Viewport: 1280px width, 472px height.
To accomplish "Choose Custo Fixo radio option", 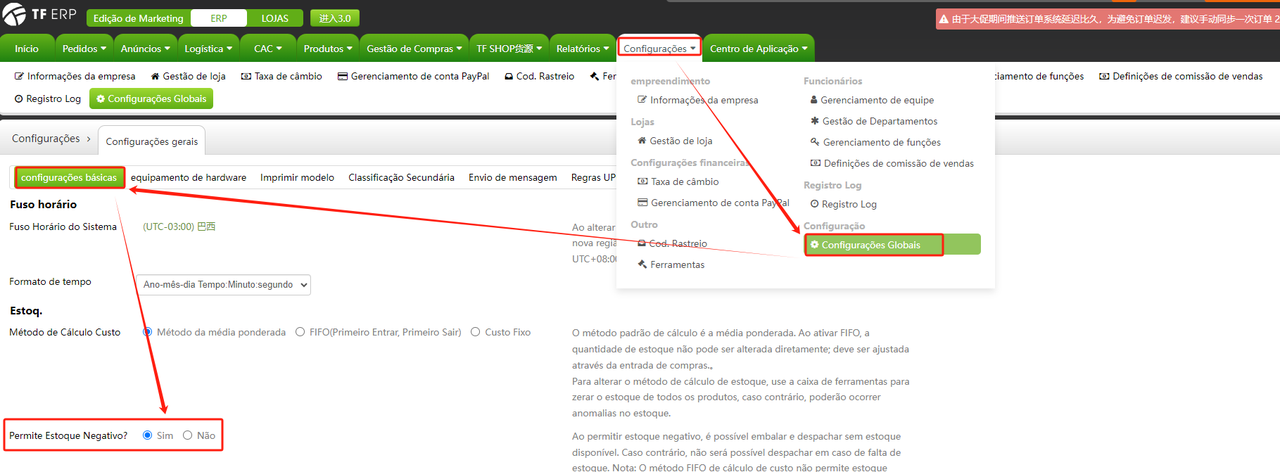I will (x=475, y=332).
